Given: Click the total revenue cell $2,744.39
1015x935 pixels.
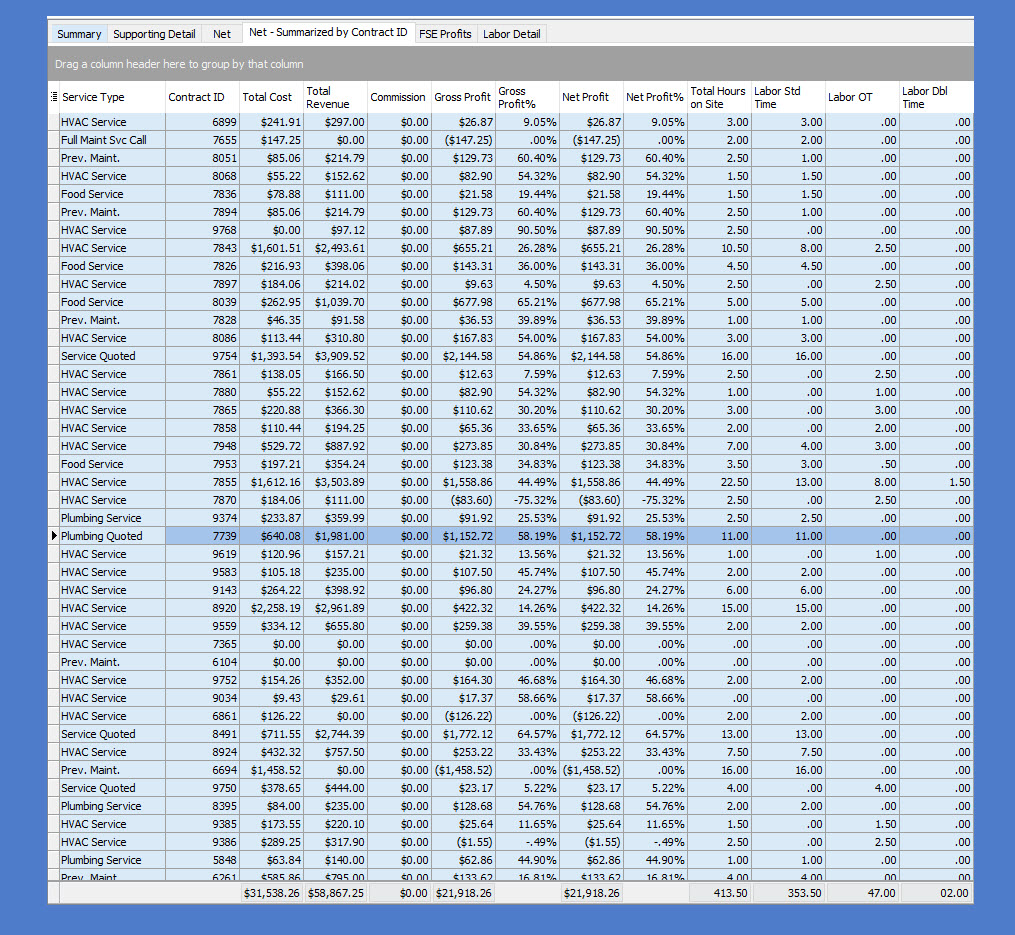Looking at the screenshot, I should point(335,734).
